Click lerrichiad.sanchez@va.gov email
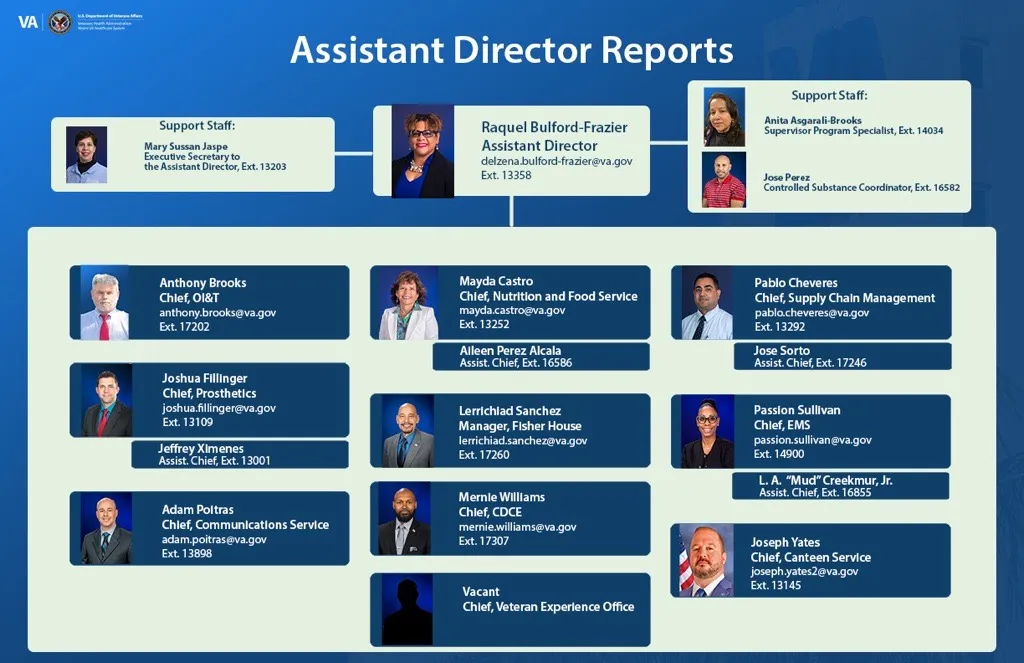 tap(522, 440)
